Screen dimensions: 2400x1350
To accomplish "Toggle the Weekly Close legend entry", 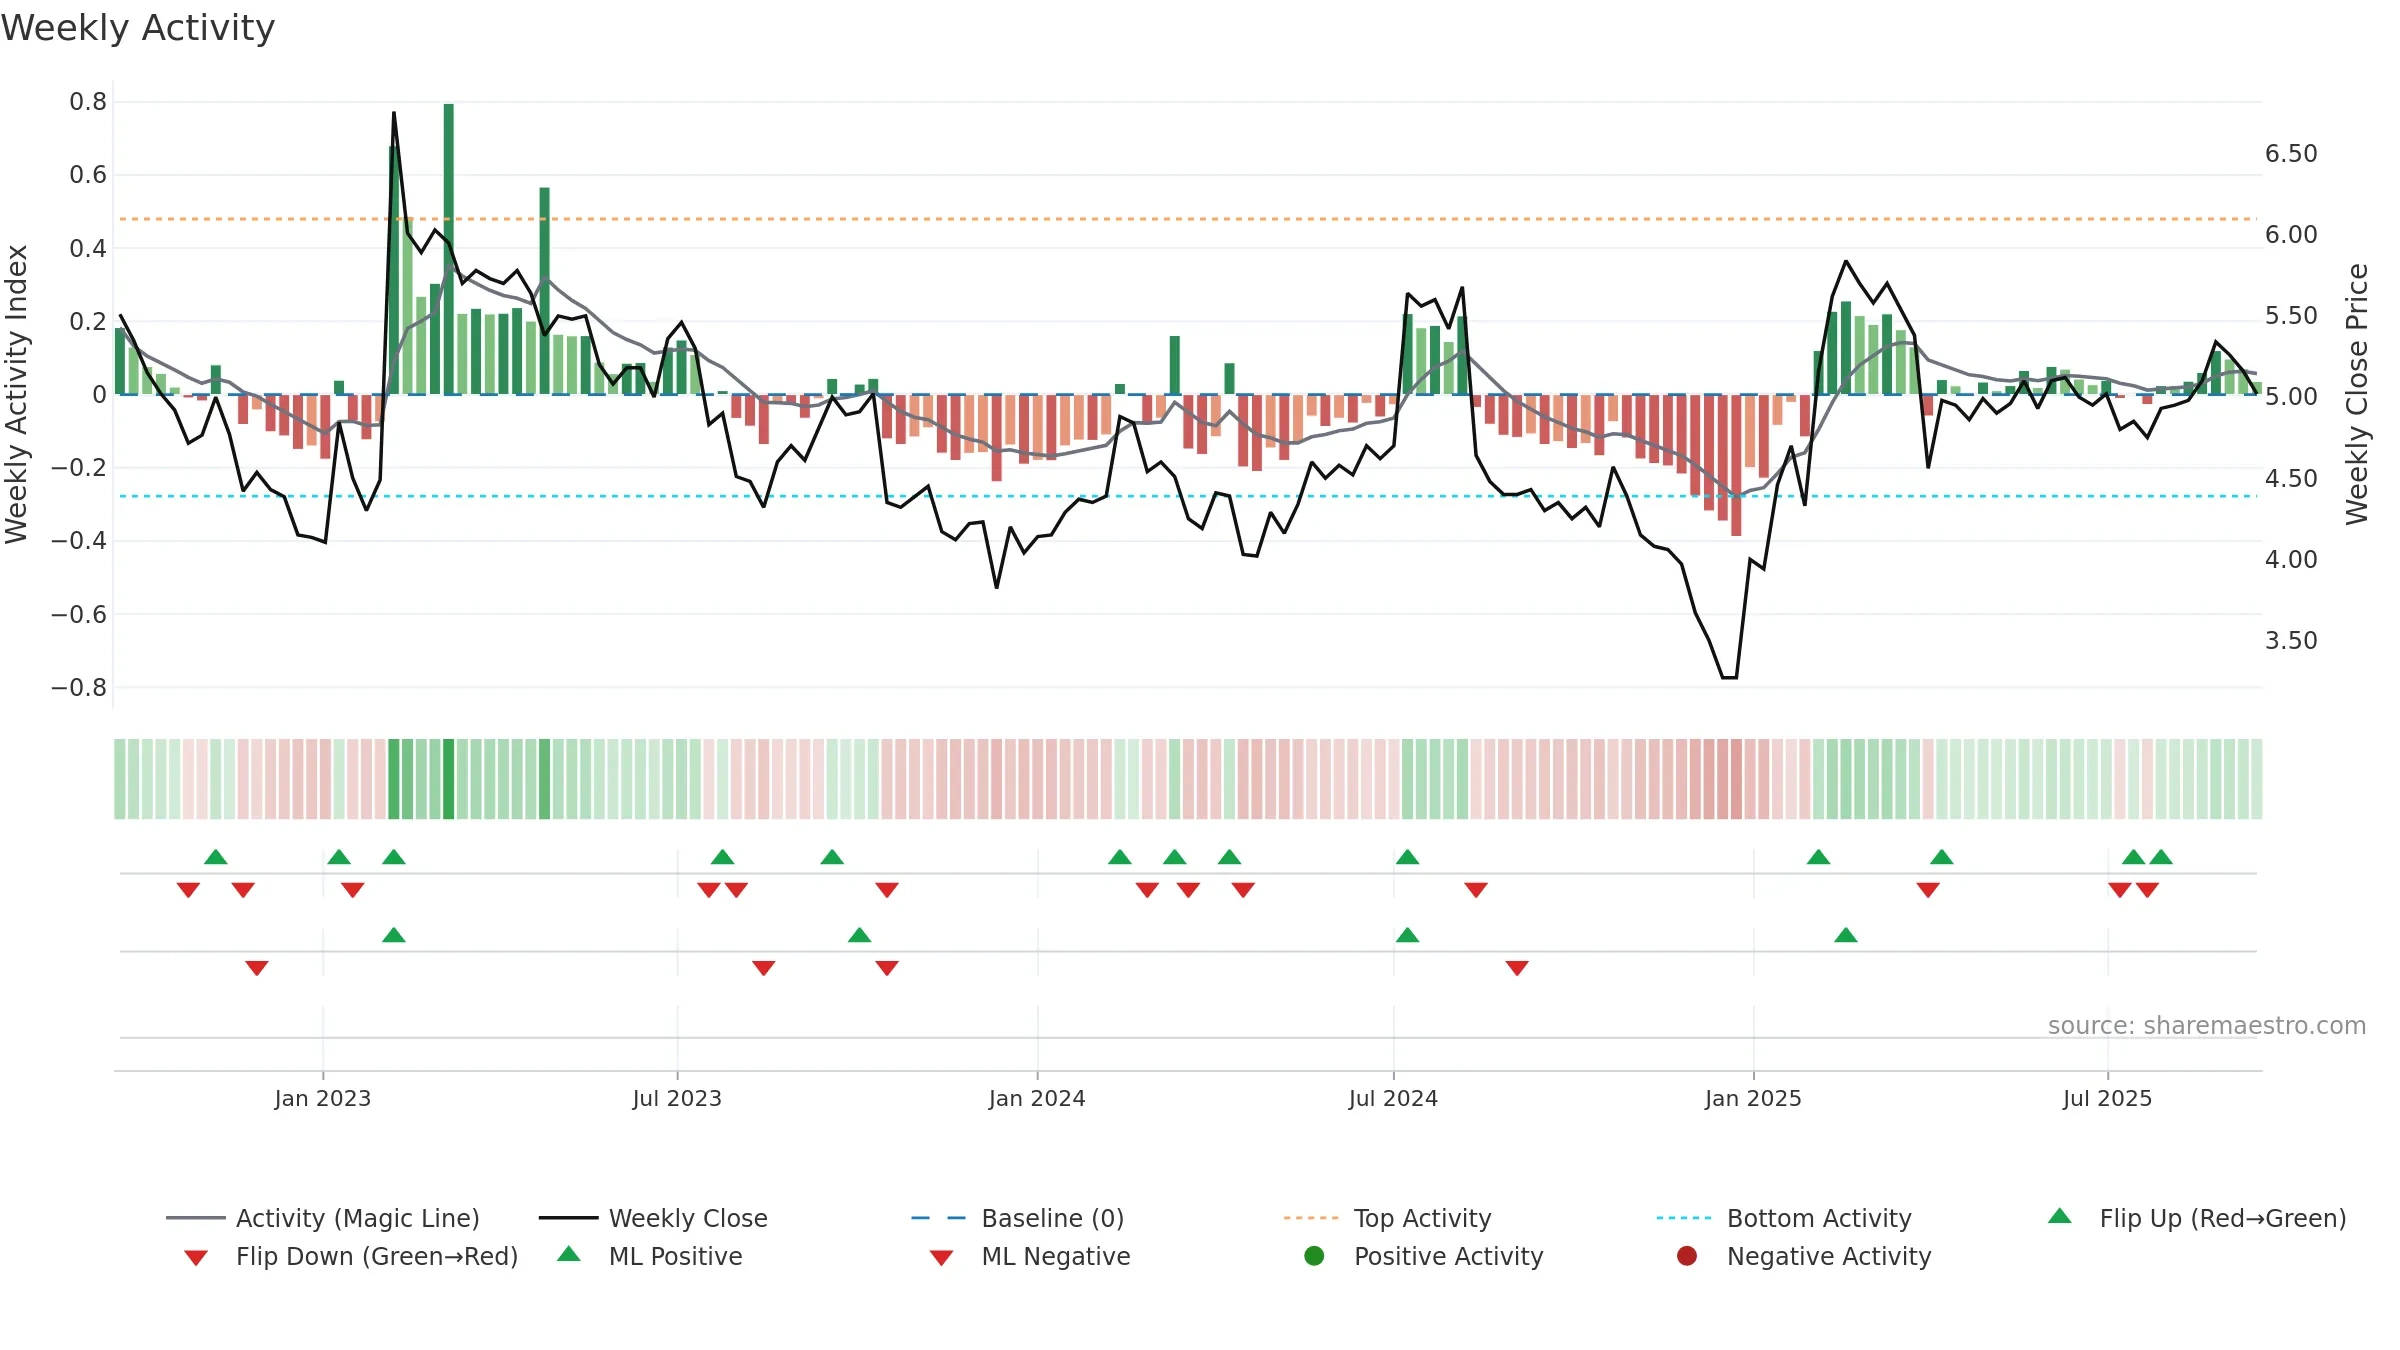I will point(653,1218).
